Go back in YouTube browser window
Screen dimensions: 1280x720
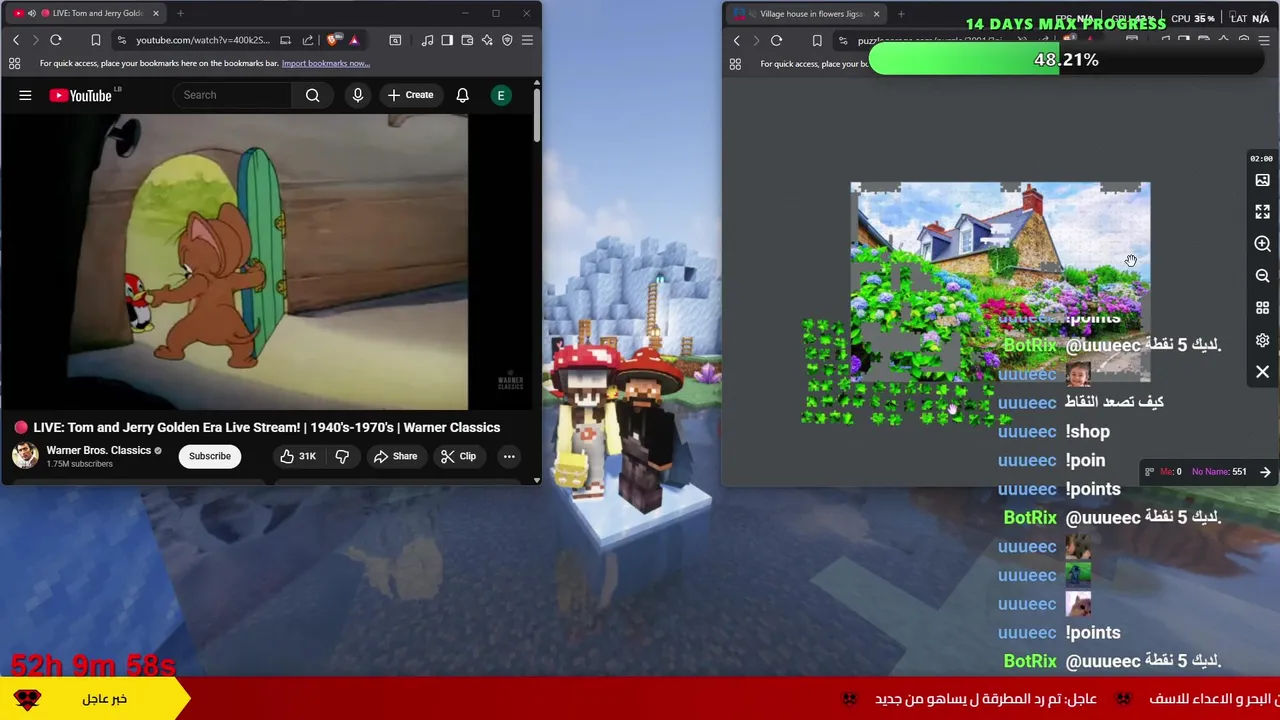click(16, 40)
